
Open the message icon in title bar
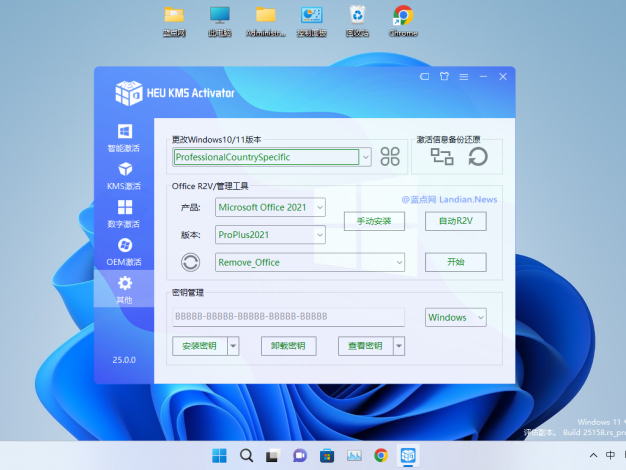[424, 76]
